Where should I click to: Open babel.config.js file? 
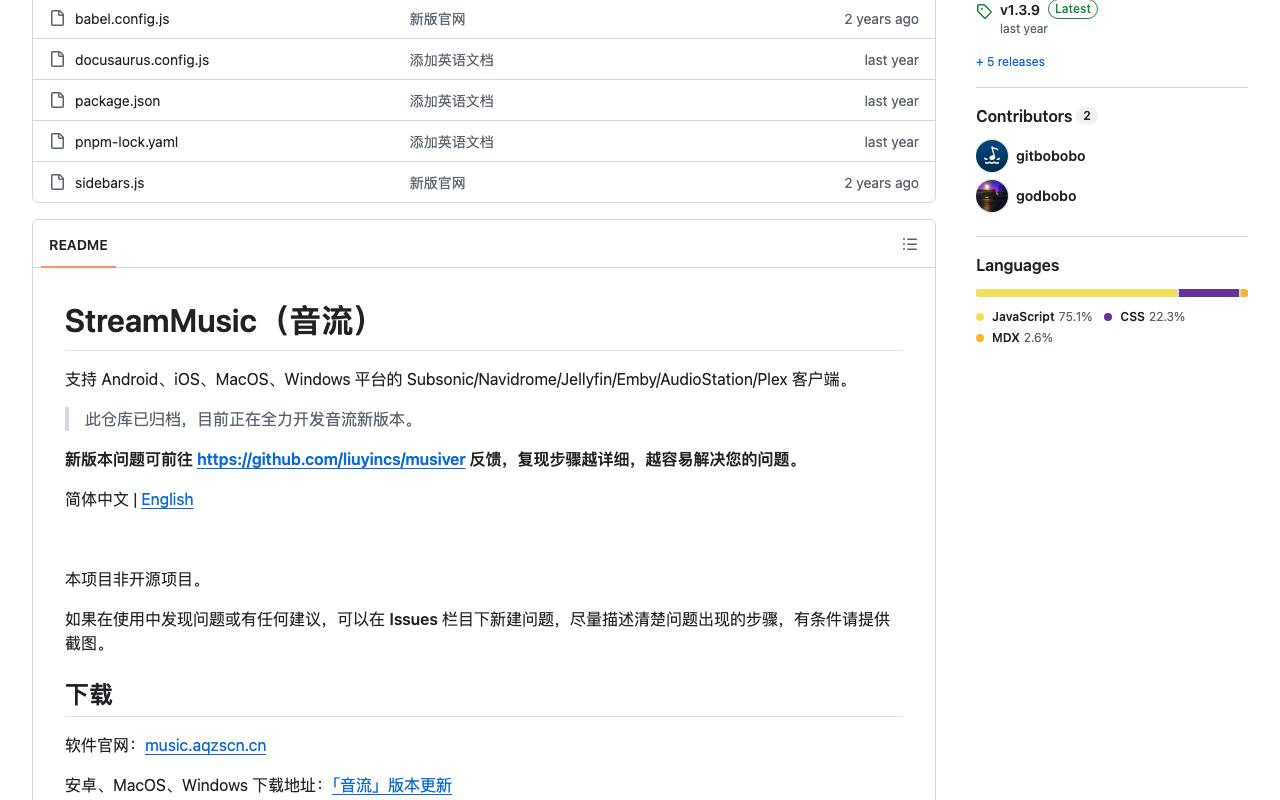[122, 19]
